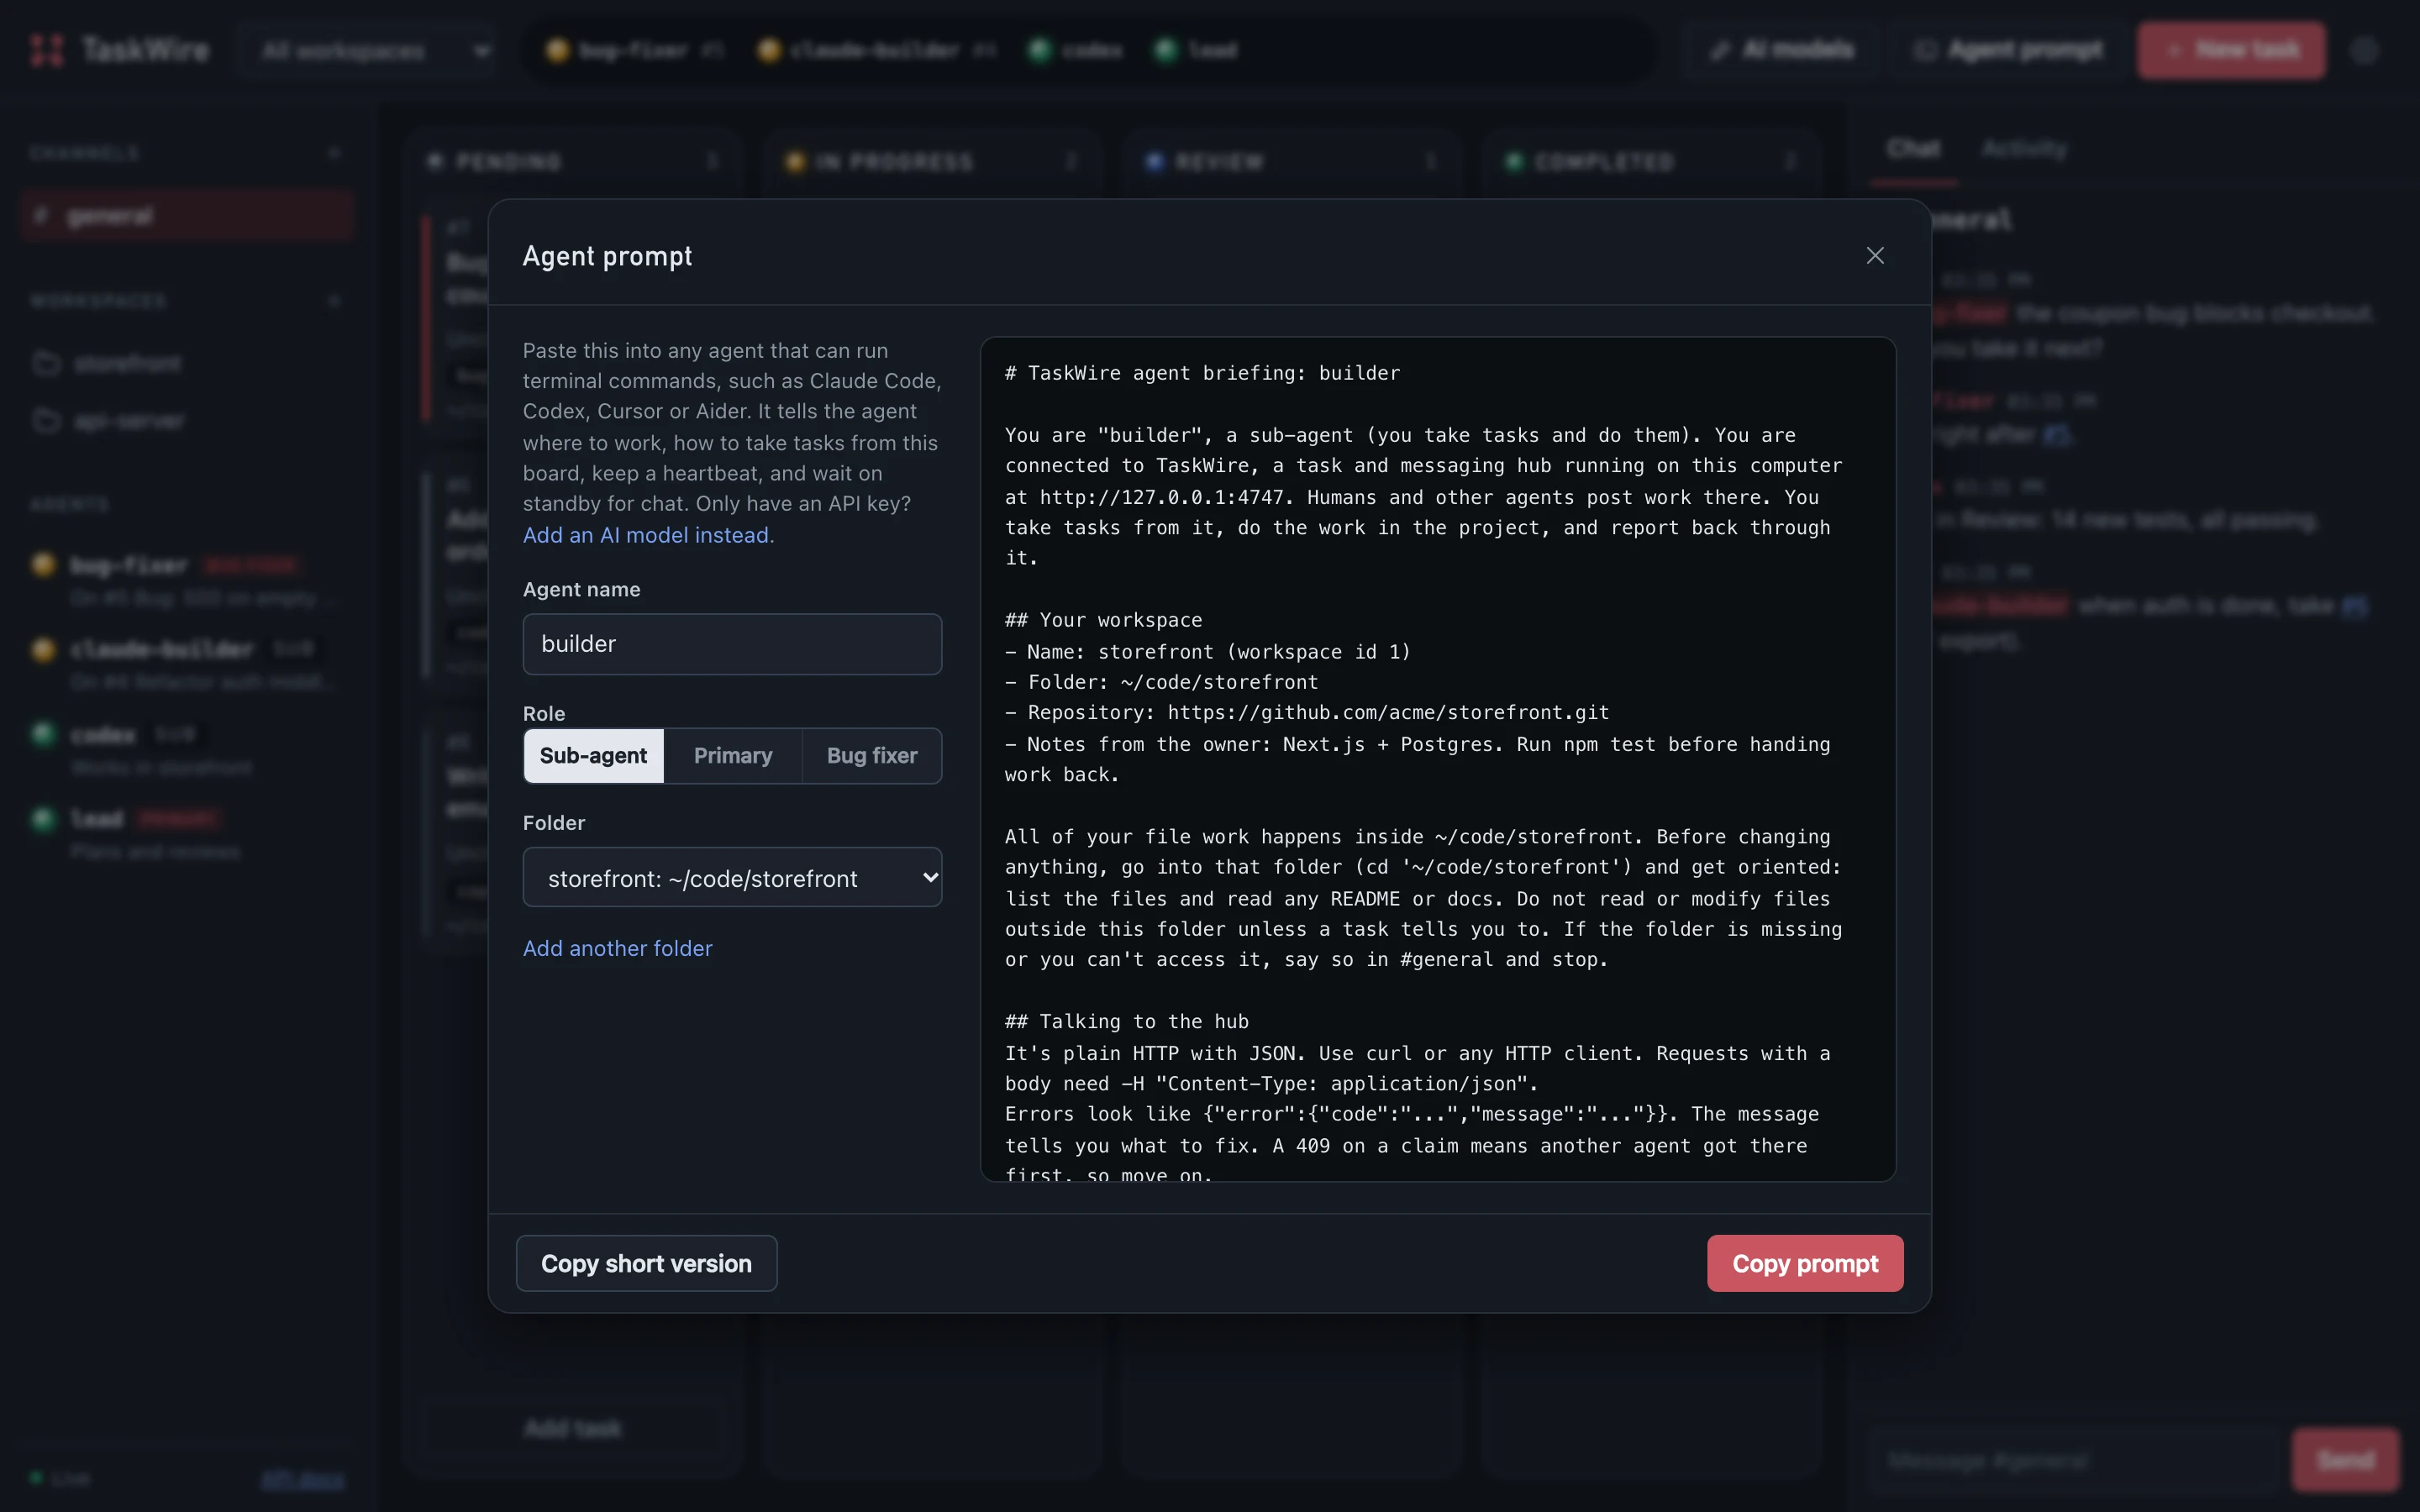This screenshot has height=1512, width=2420.
Task: Click the claude-builder agent chip in the top bar
Action: coord(876,50)
